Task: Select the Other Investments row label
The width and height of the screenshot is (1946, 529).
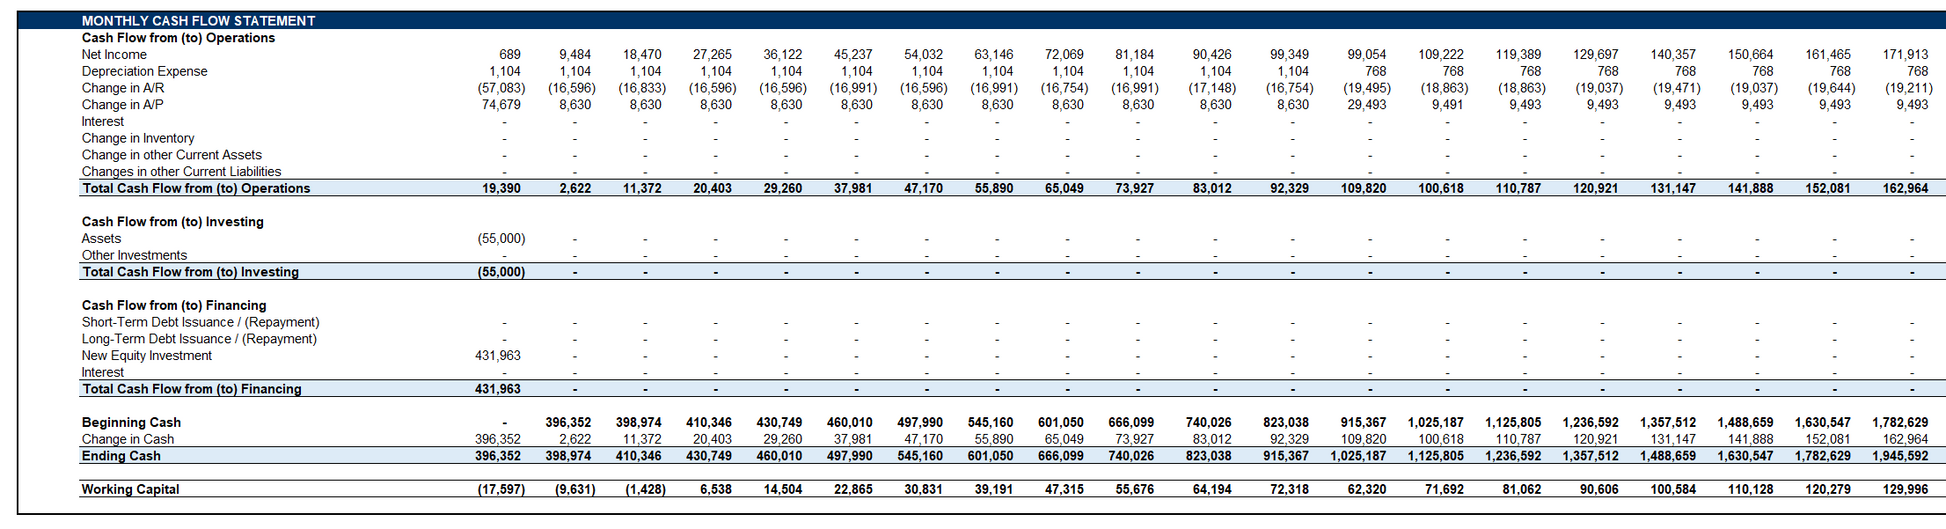Action: (x=134, y=256)
